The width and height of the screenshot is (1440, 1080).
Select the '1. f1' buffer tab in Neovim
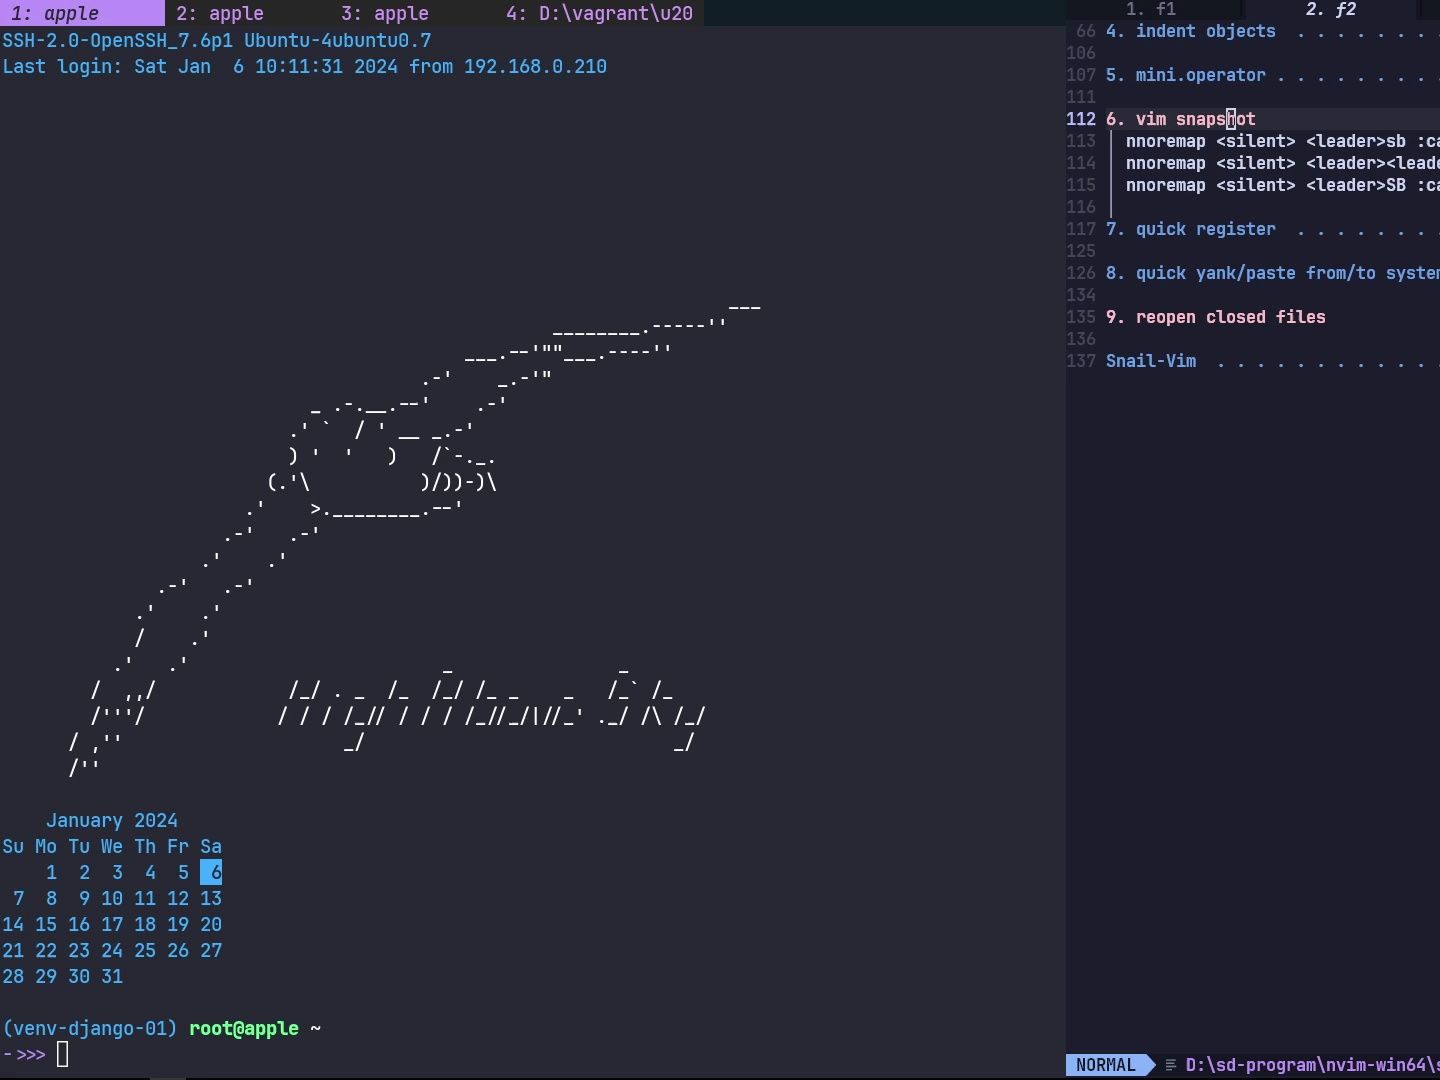point(1151,9)
